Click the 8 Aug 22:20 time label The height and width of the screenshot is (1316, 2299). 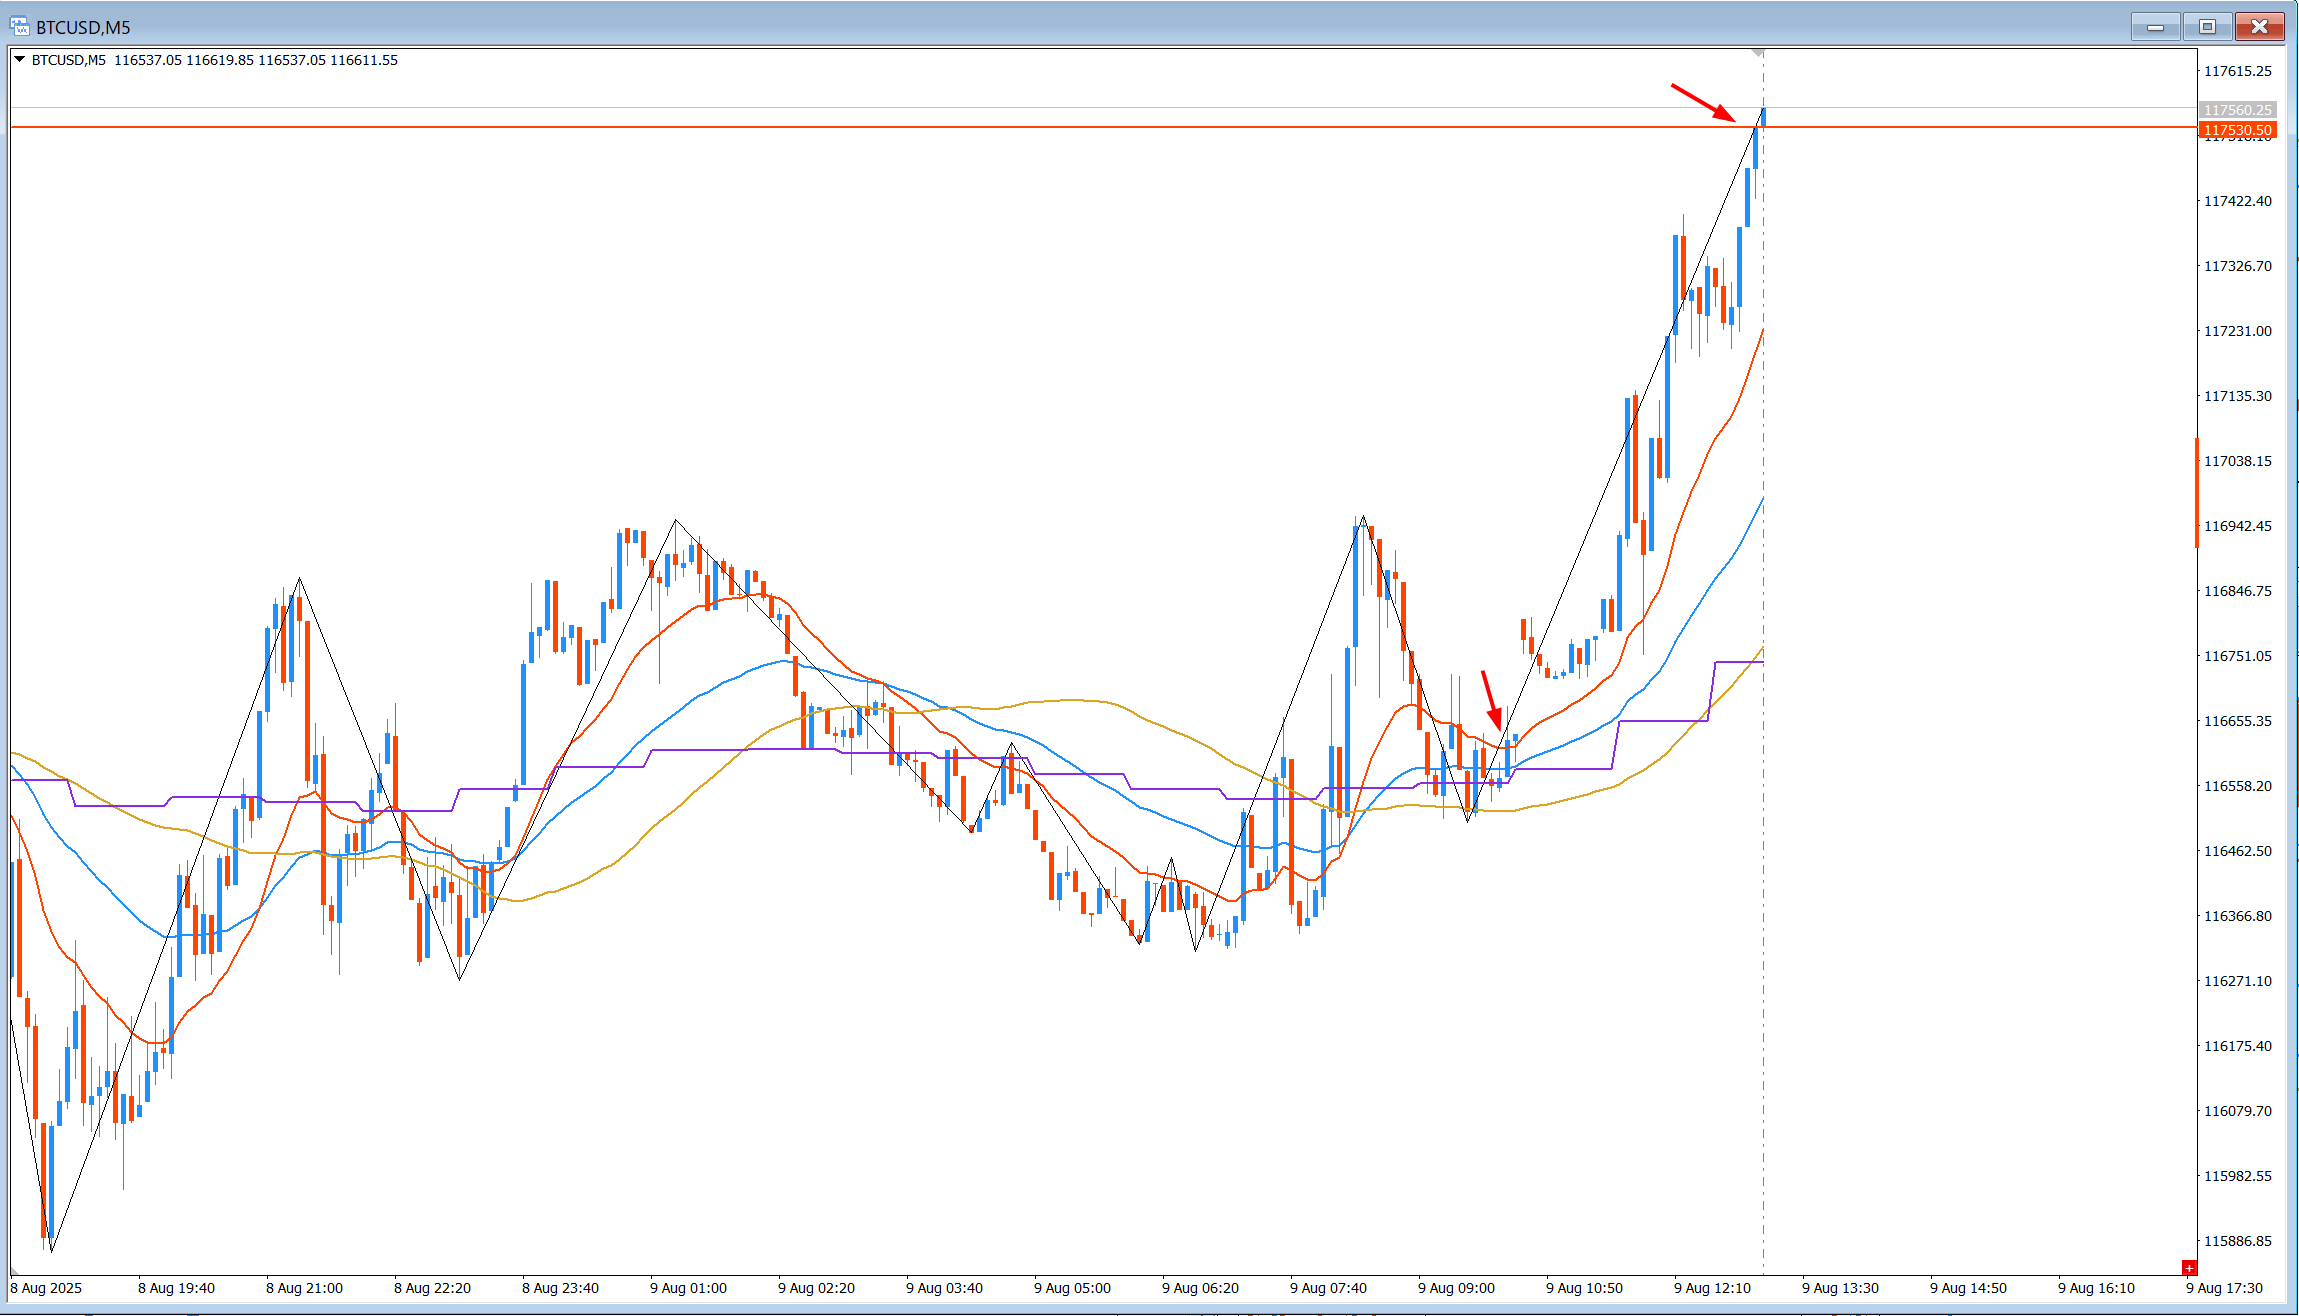[432, 1288]
